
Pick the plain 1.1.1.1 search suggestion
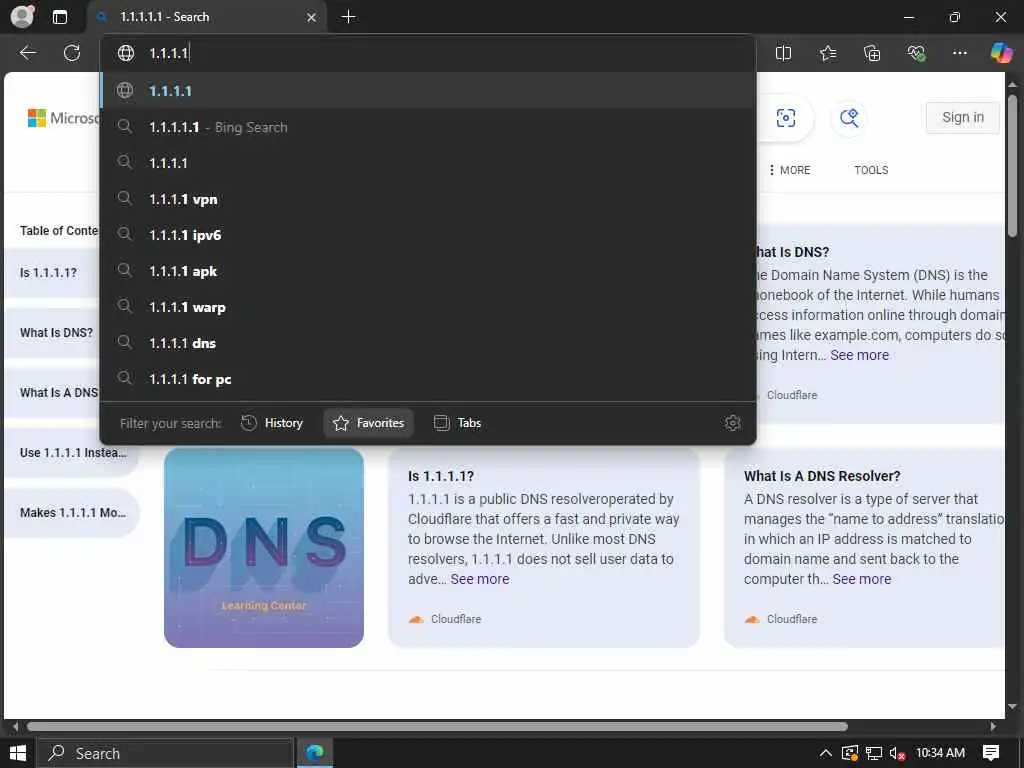428,163
